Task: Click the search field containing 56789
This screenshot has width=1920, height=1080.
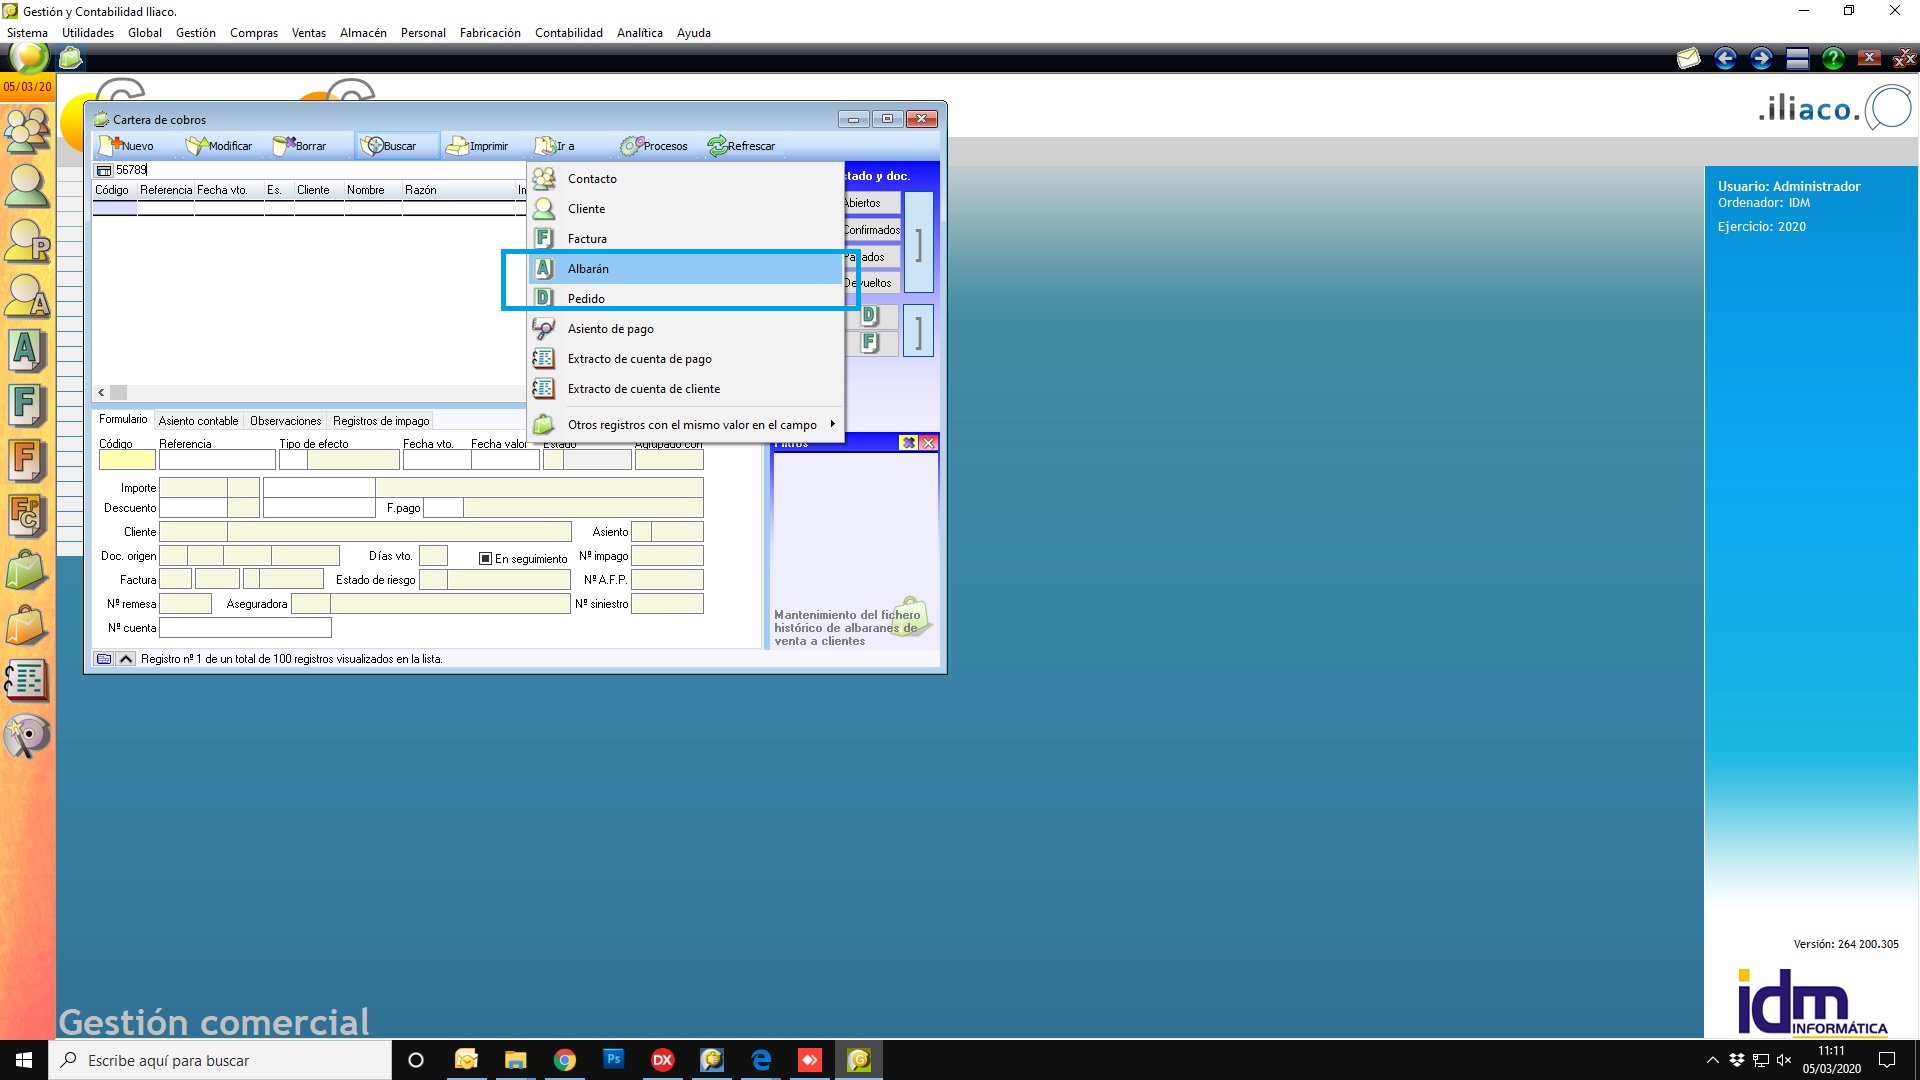Action: tap(319, 170)
